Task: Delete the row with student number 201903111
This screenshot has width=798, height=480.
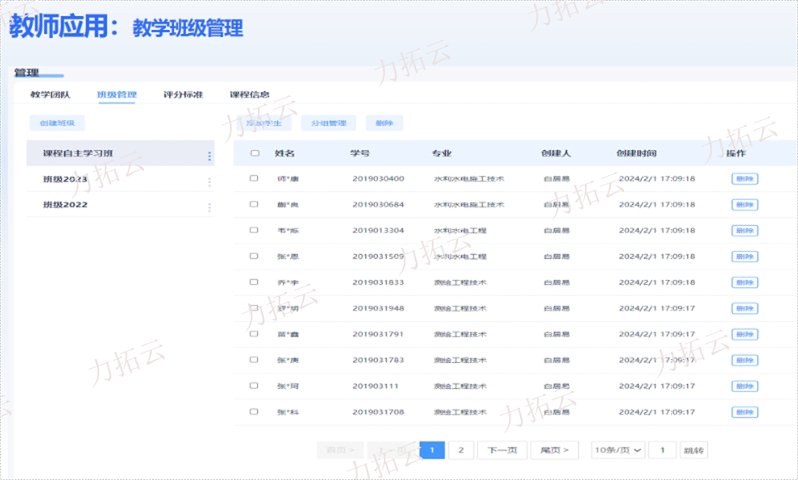Action: point(745,386)
